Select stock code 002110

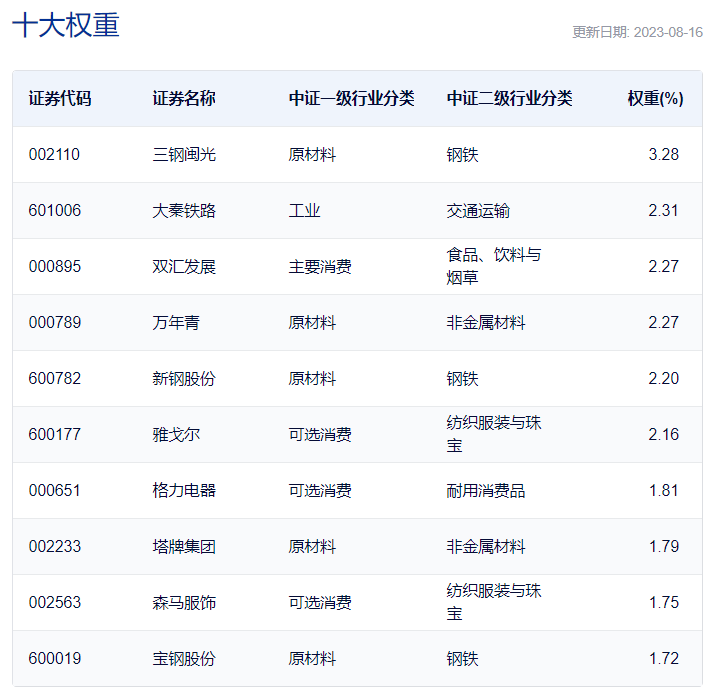54,155
